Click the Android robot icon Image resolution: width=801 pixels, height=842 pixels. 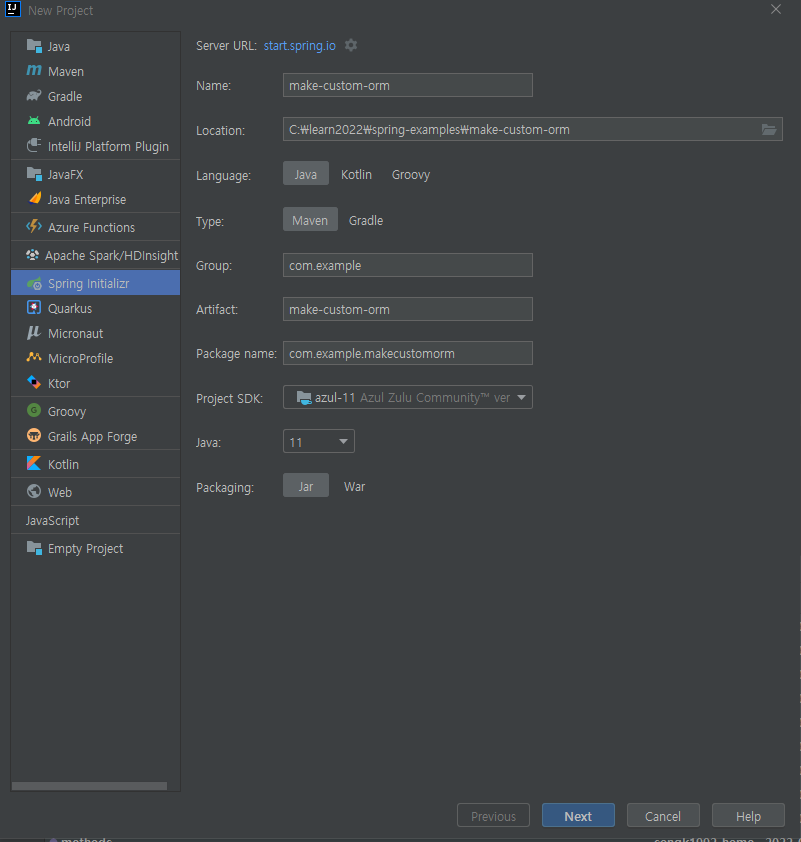pos(34,121)
